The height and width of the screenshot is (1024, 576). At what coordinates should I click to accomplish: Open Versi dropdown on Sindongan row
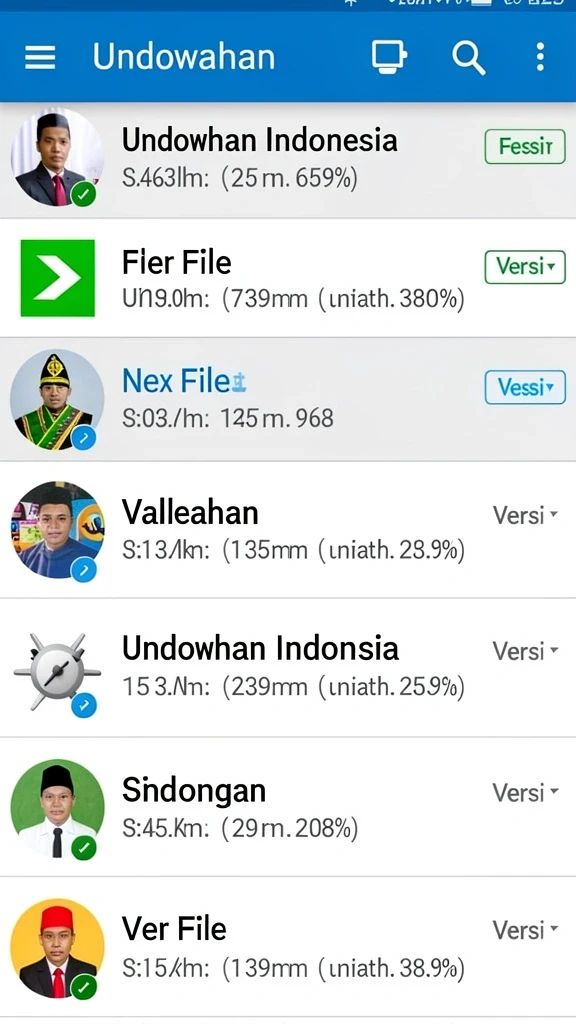click(x=526, y=793)
